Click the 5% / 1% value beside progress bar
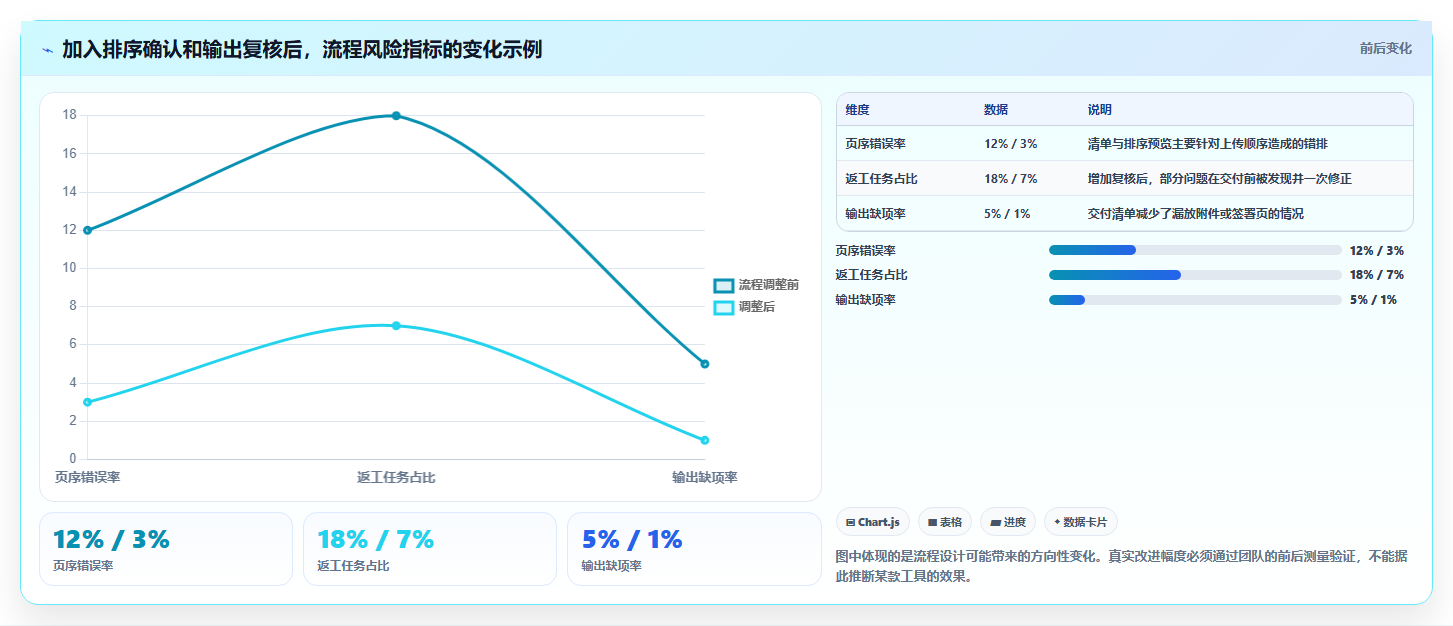This screenshot has width=1453, height=626. tap(1373, 300)
